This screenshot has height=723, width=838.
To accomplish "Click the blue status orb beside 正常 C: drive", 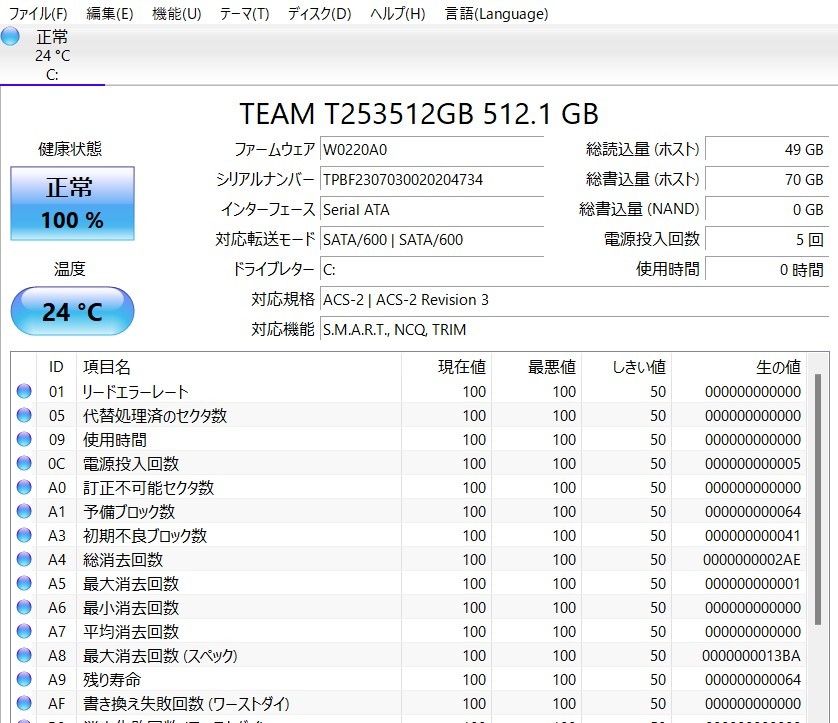I will coord(10,36).
